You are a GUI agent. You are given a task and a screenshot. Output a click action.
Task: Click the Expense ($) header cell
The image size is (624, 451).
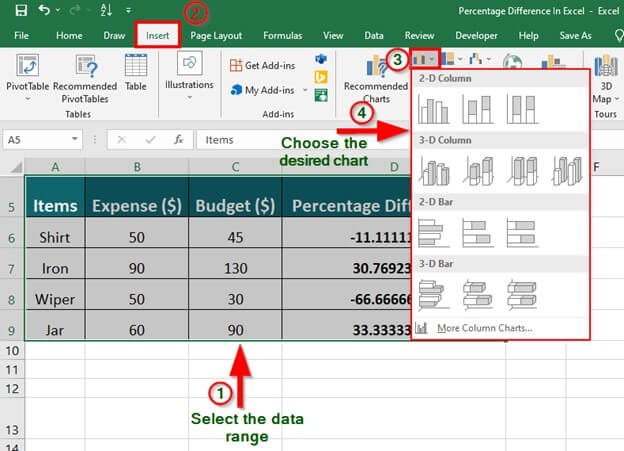click(x=137, y=197)
